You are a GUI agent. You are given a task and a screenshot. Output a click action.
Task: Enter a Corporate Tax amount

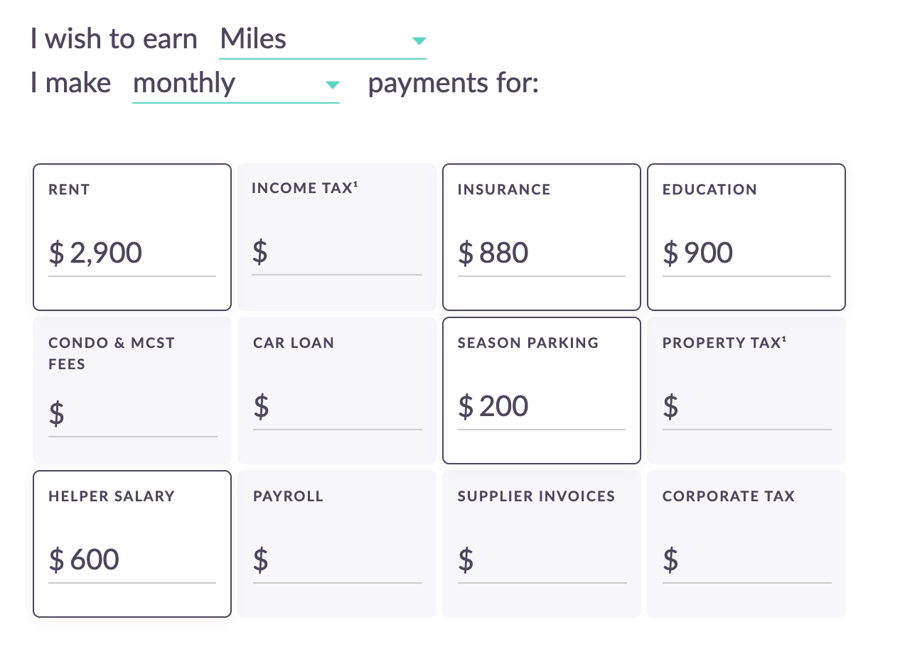click(755, 560)
